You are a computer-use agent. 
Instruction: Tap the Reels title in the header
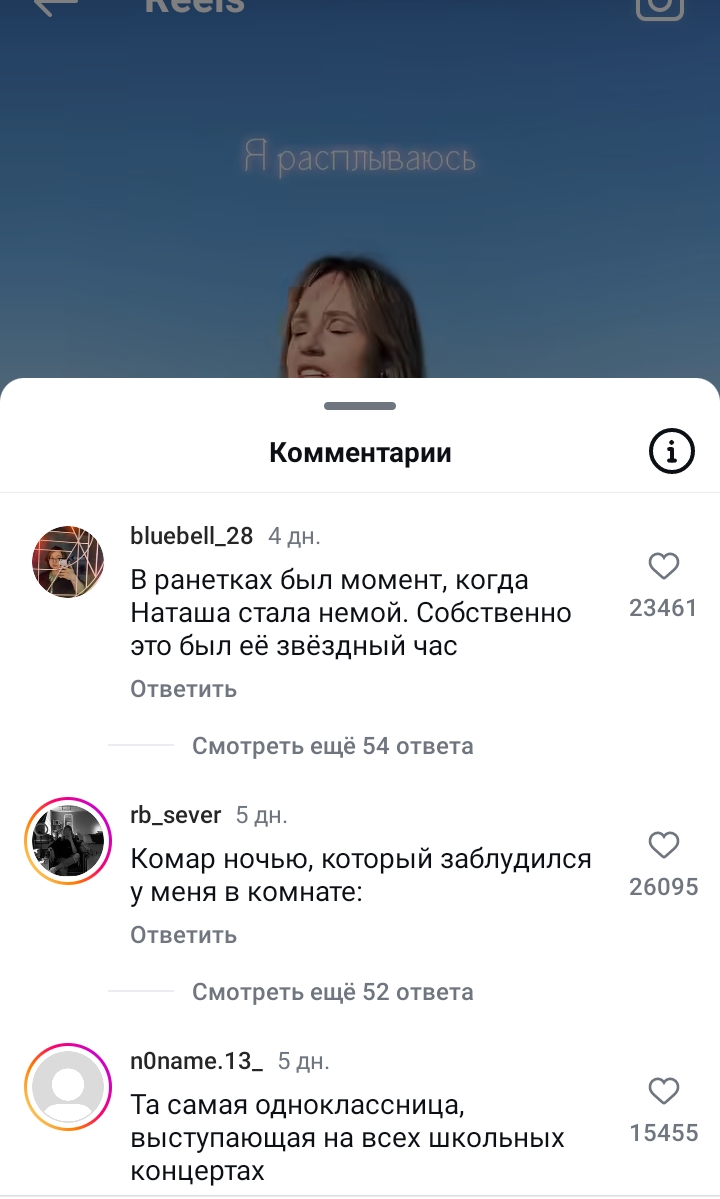pyautogui.click(x=195, y=7)
